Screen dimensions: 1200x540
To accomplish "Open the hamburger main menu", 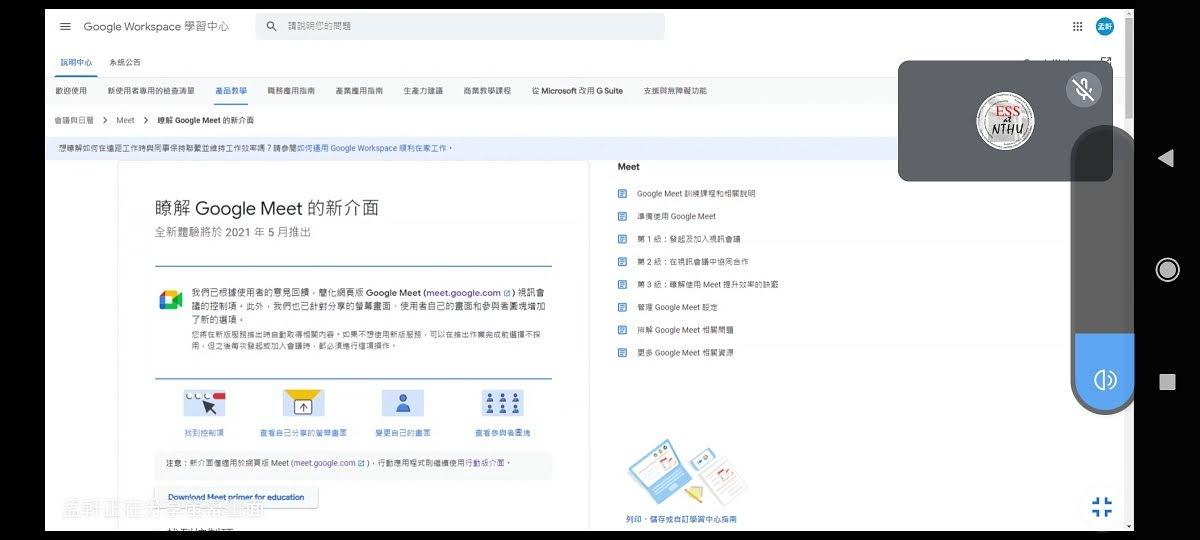I will click(65, 26).
